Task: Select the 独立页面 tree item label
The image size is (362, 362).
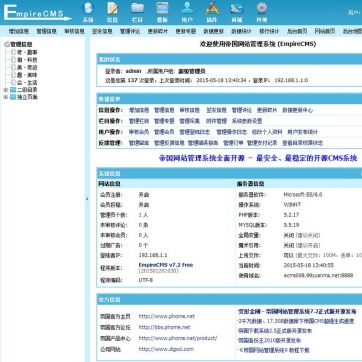Action: tap(27, 97)
